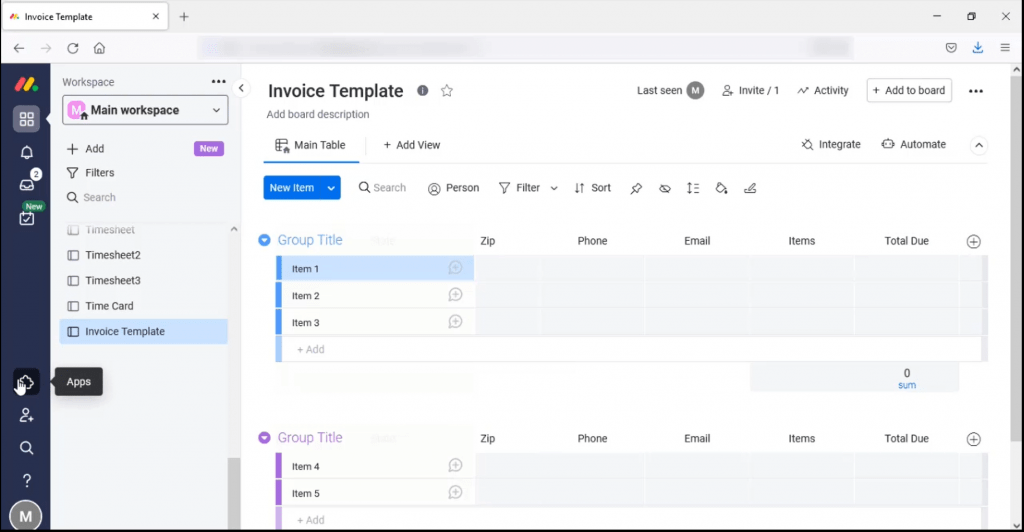
Task: Open the Activity log
Action: (x=823, y=91)
